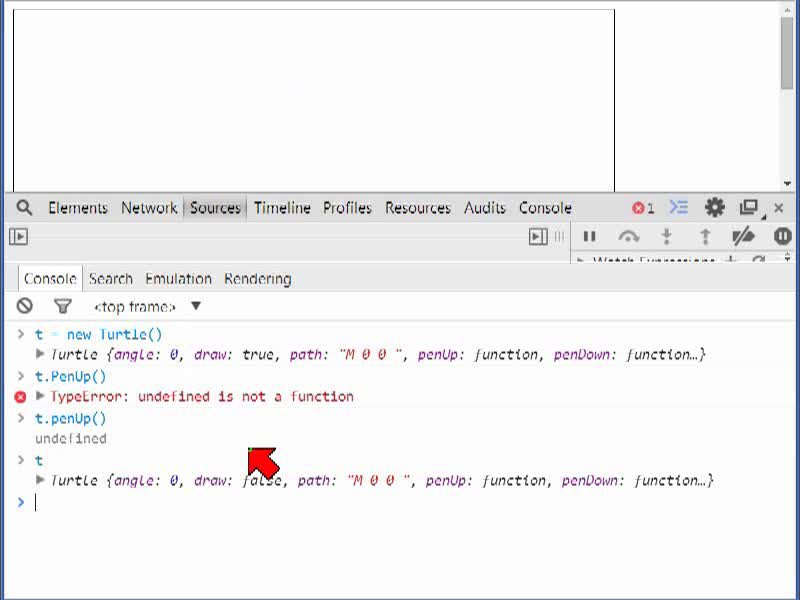Click the console filter funnel icon

click(x=63, y=306)
